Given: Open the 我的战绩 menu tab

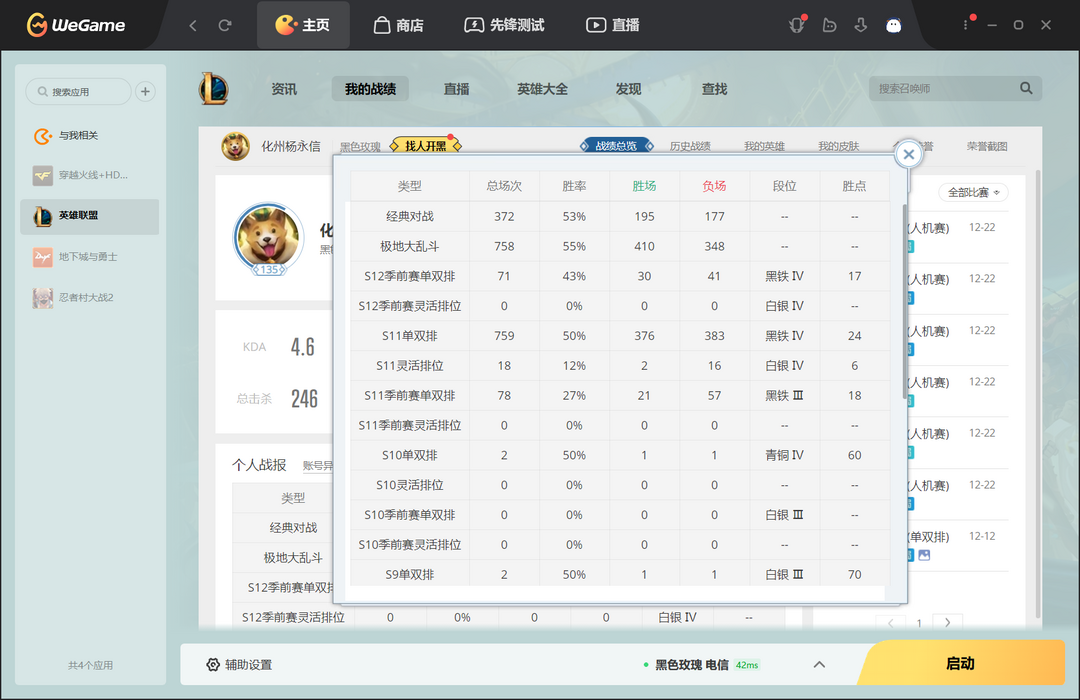Looking at the screenshot, I should click(371, 89).
